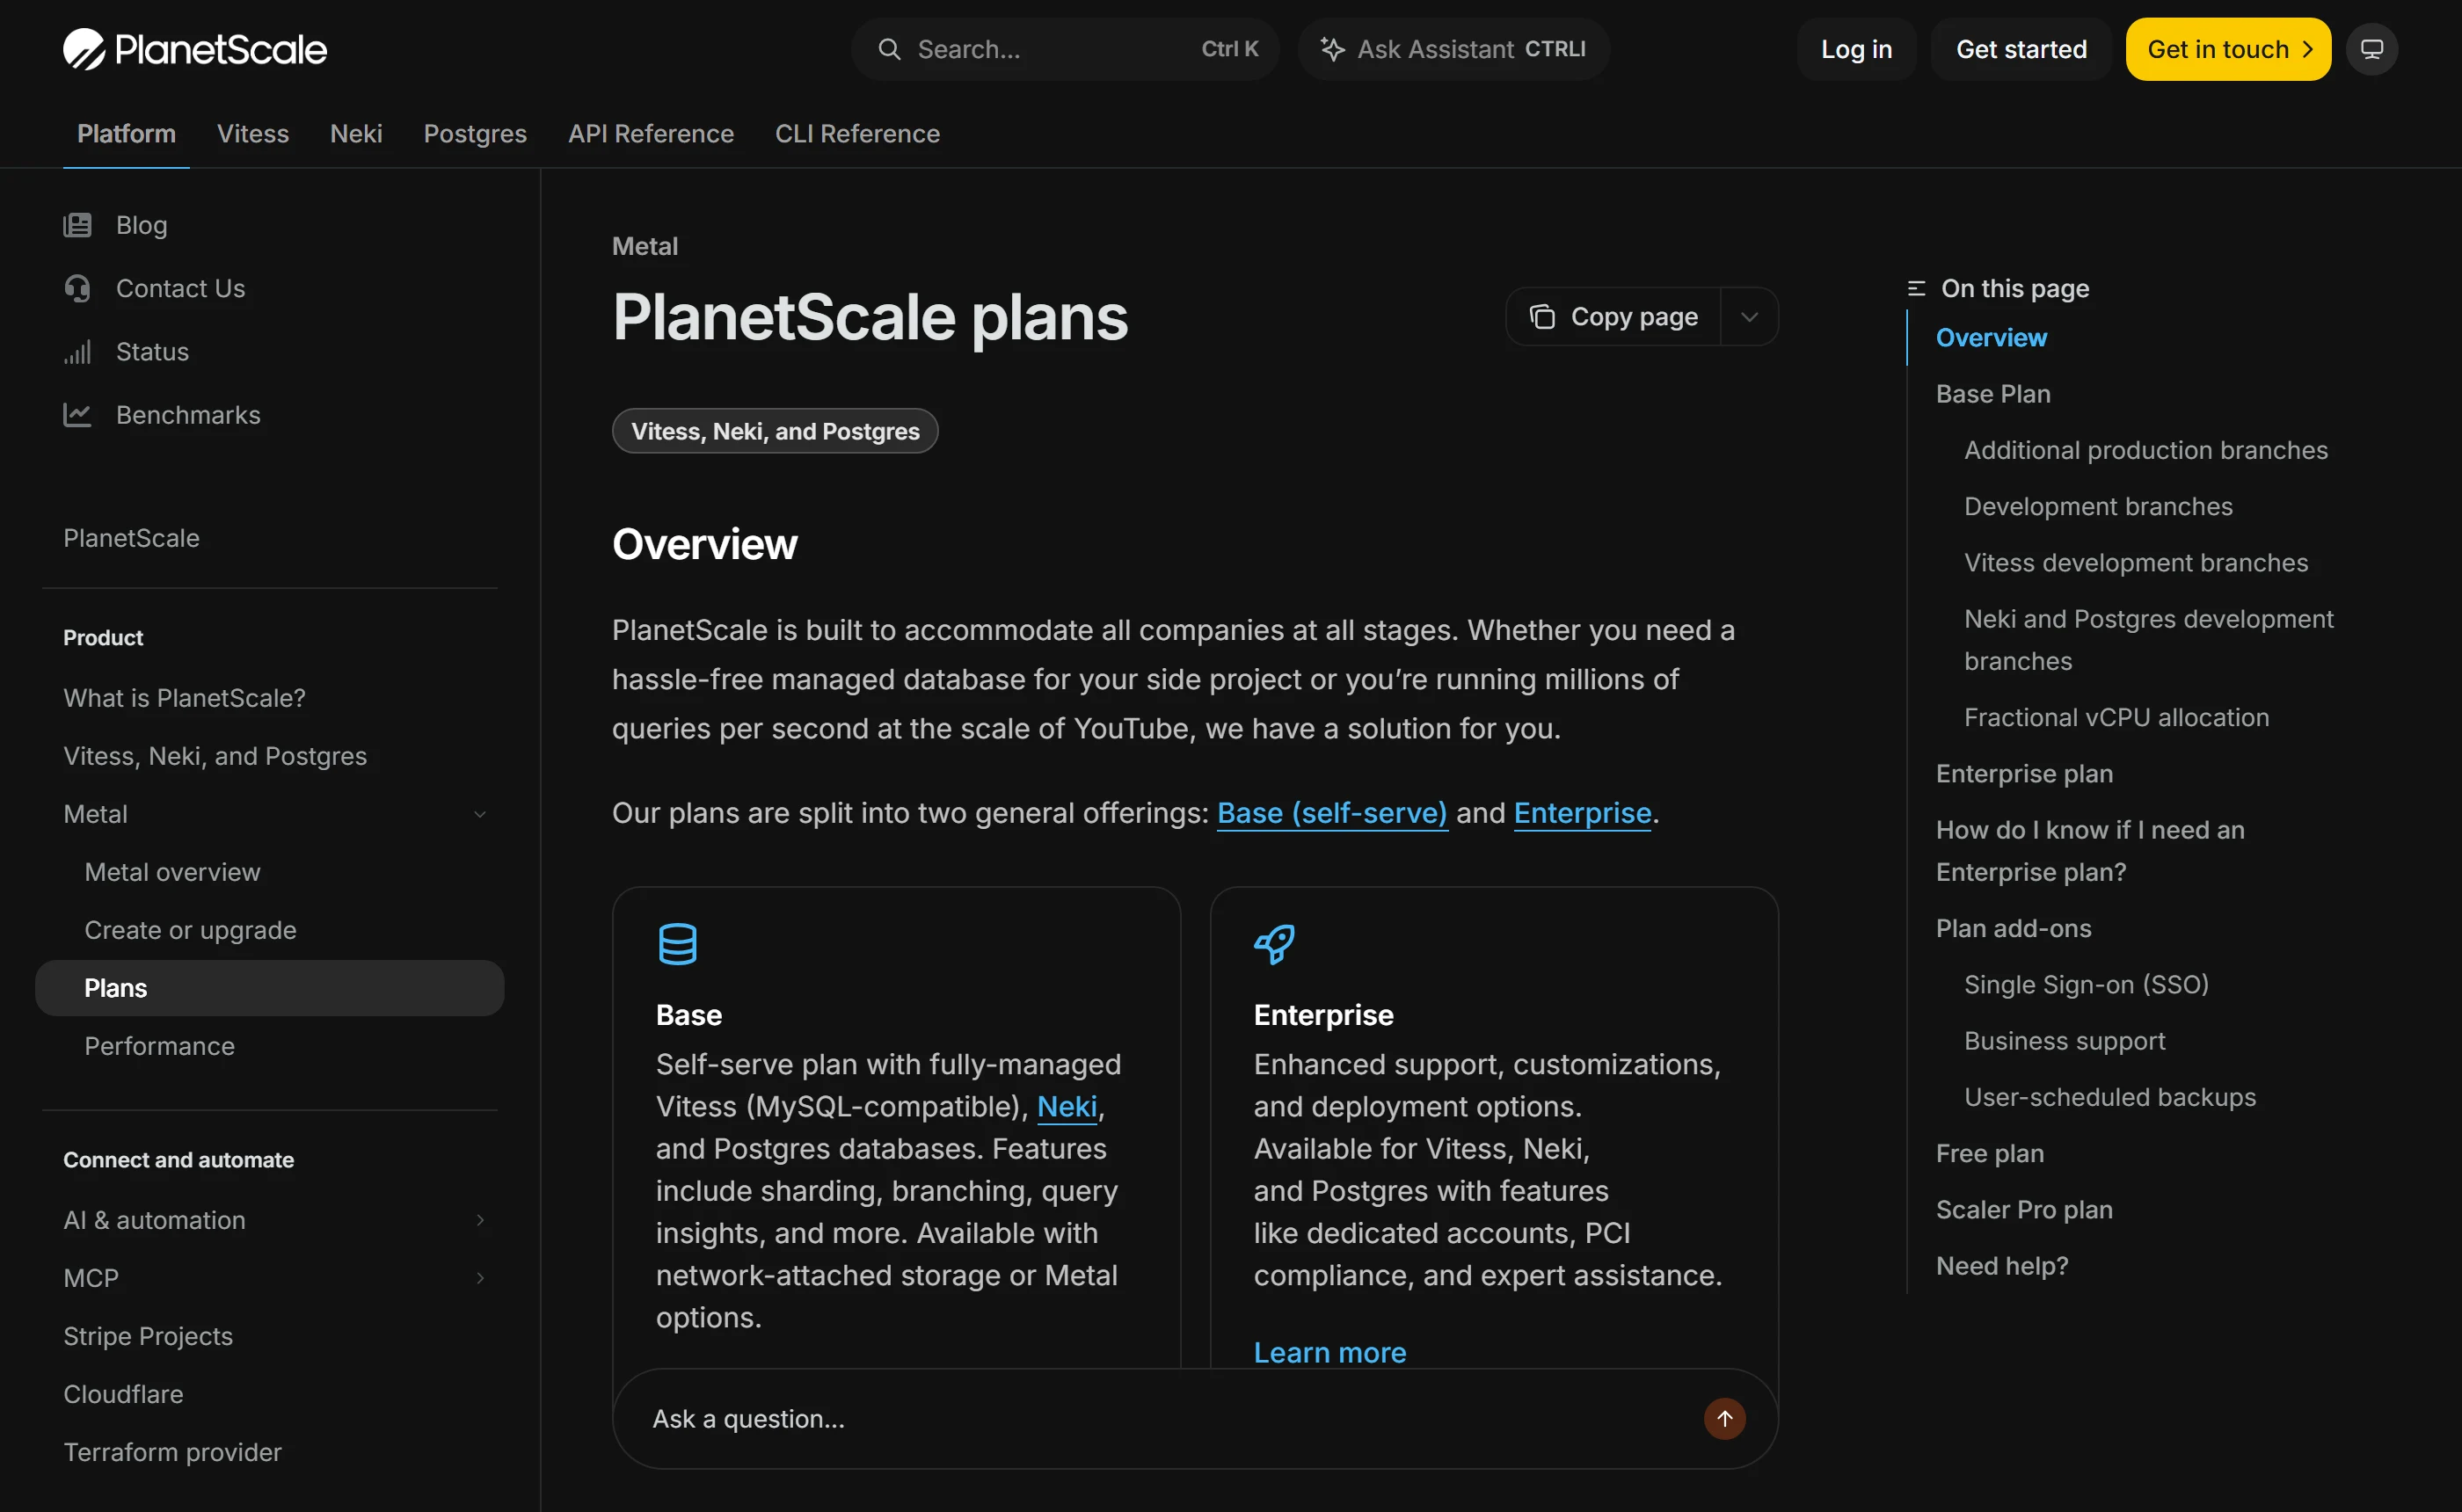Click the Enterprise rocket icon
Image resolution: width=2462 pixels, height=1512 pixels.
[x=1274, y=944]
